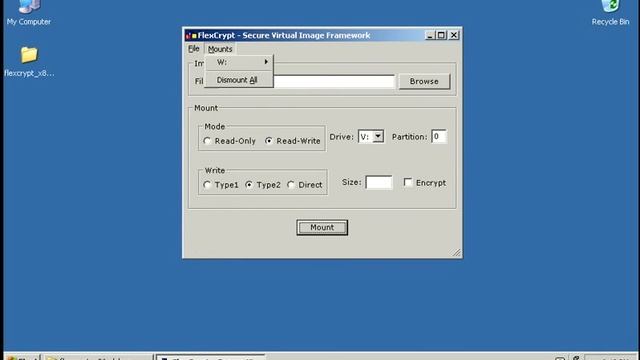The width and height of the screenshot is (640, 360).
Task: Click the Size input field
Action: click(379, 182)
